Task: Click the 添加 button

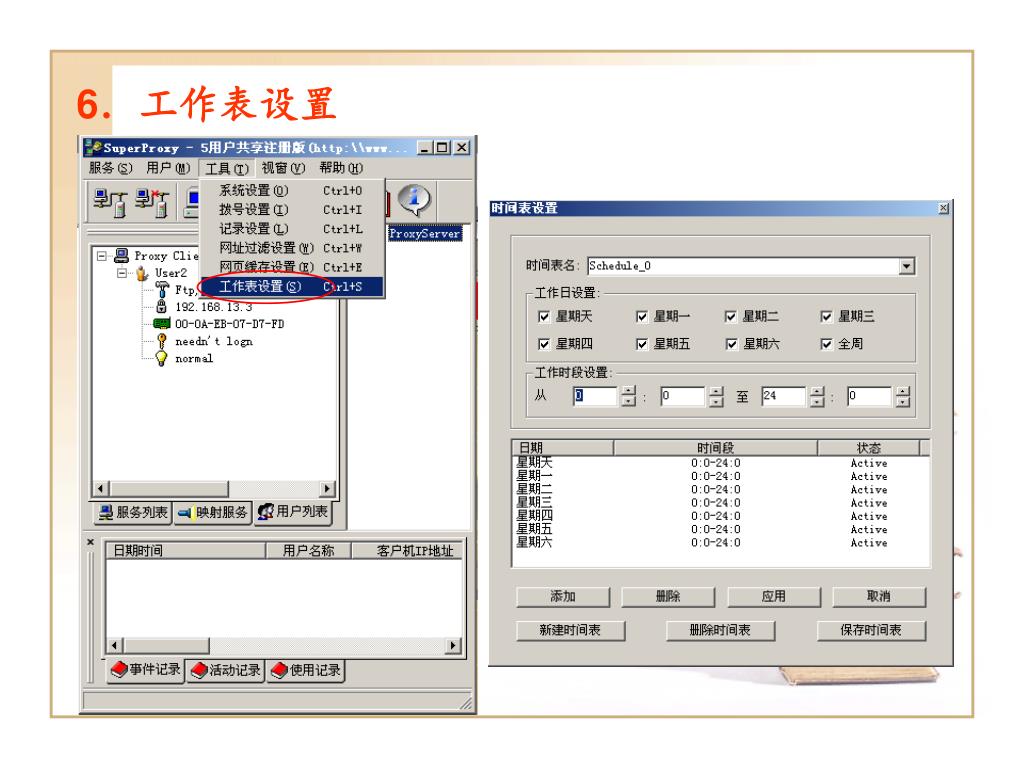Action: [563, 596]
